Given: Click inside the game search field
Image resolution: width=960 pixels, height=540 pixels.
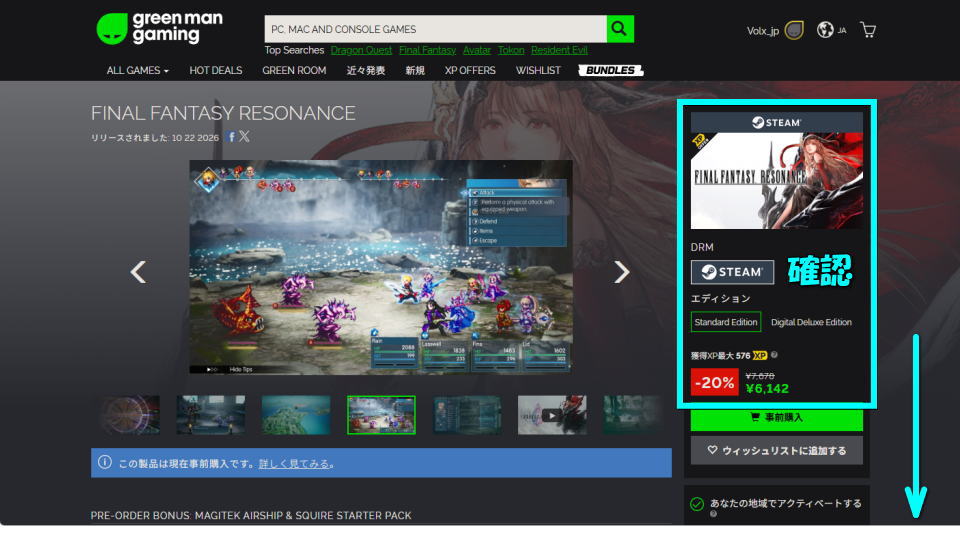Looking at the screenshot, I should pyautogui.click(x=435, y=29).
